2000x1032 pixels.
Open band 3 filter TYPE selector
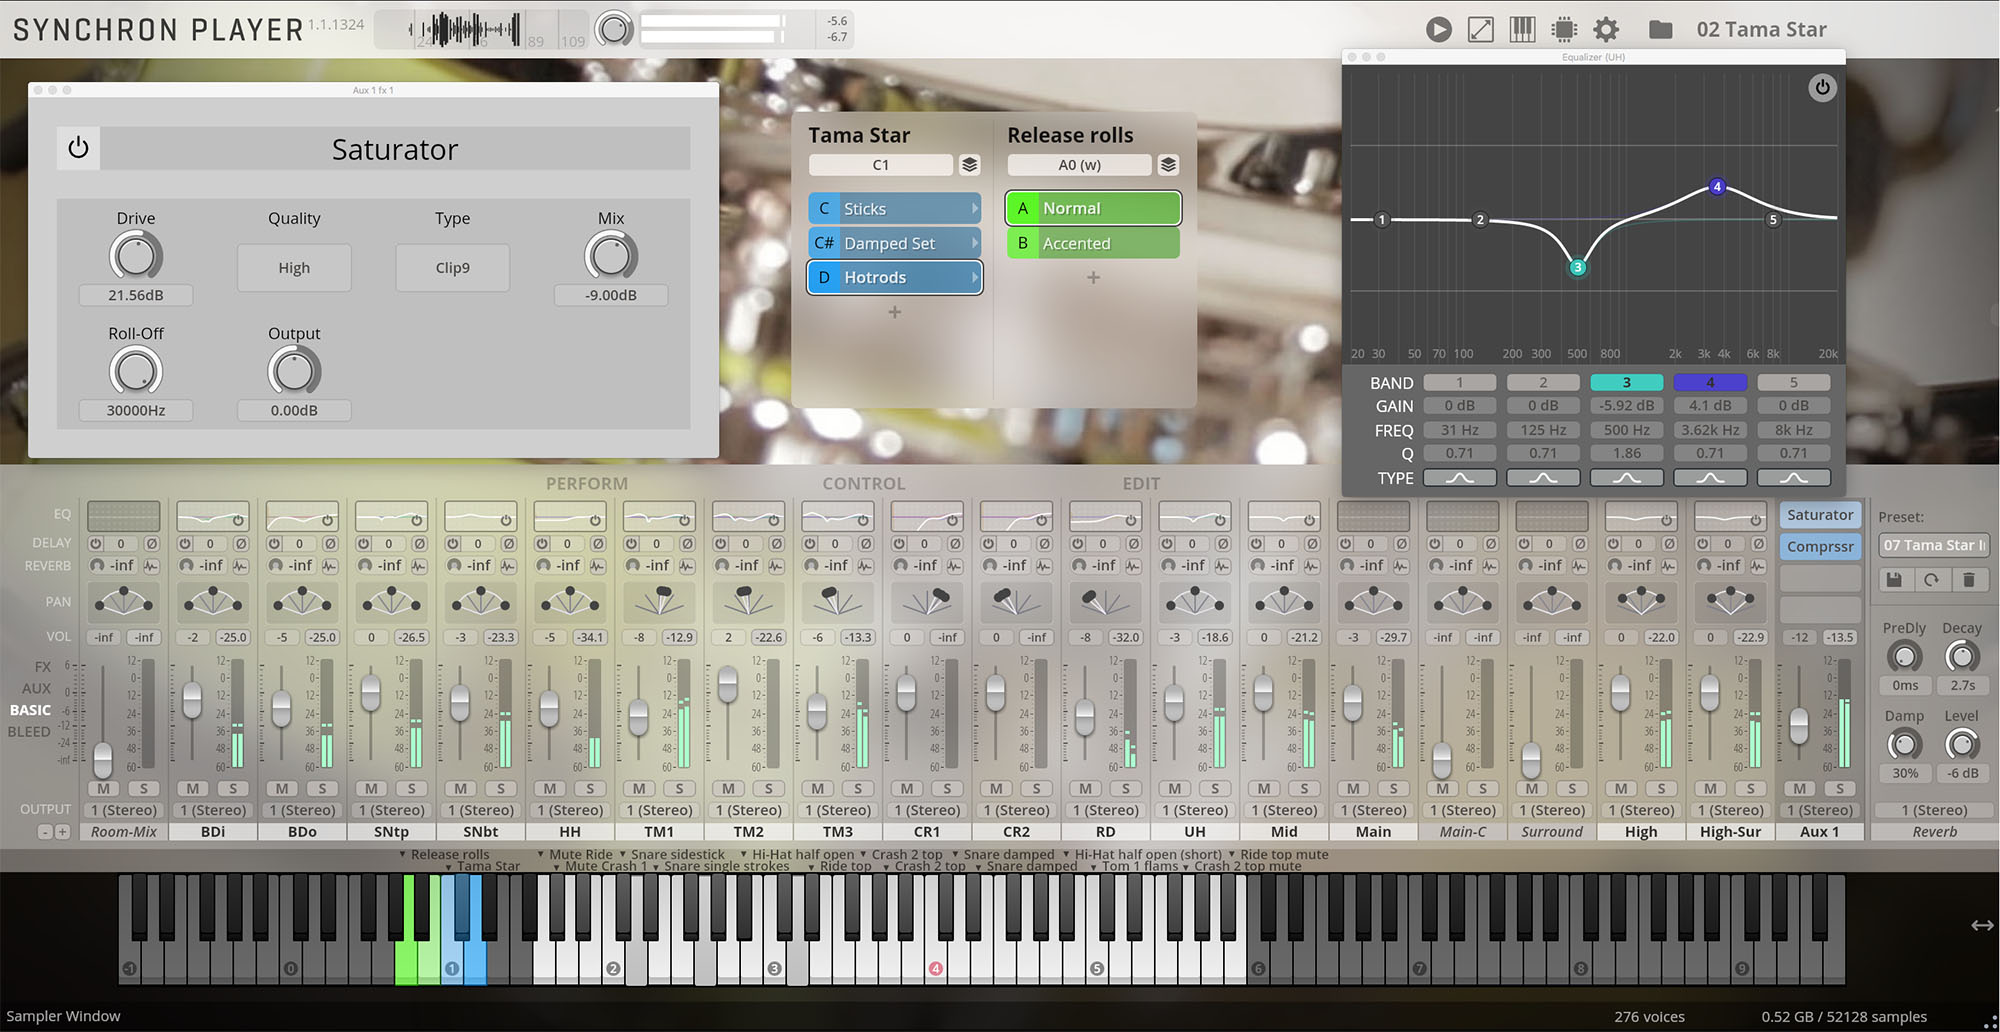(1626, 478)
